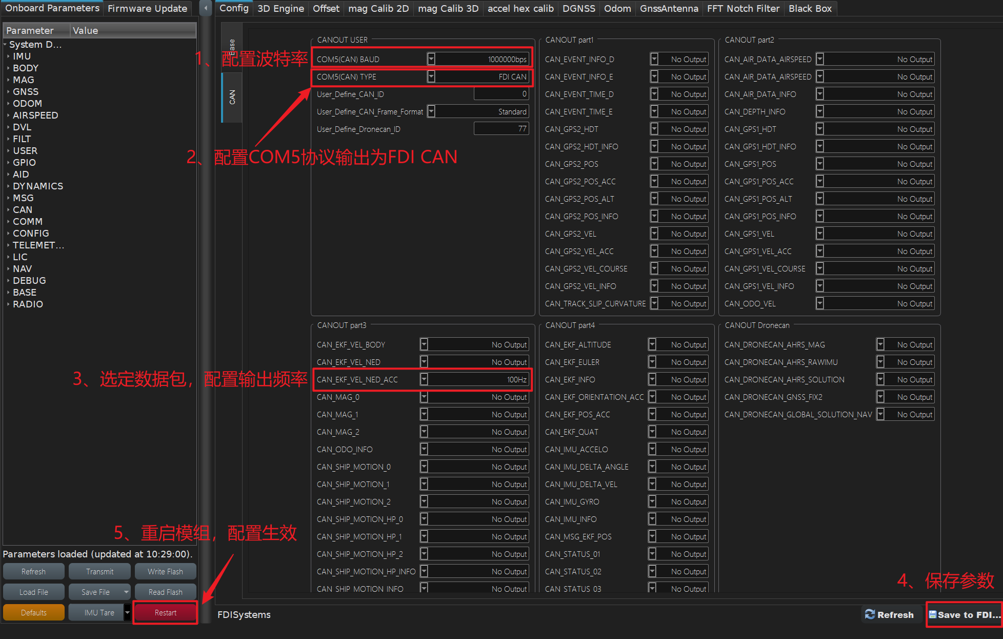Viewport: 1003px width, 639px height.
Task: Select the vertical CAN side tab
Action: point(232,97)
